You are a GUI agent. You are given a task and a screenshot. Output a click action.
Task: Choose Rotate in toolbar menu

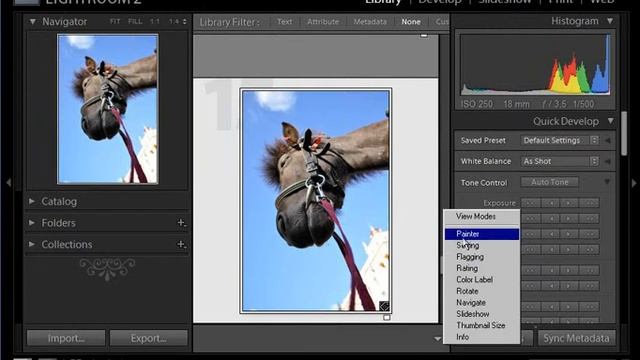(x=482, y=291)
